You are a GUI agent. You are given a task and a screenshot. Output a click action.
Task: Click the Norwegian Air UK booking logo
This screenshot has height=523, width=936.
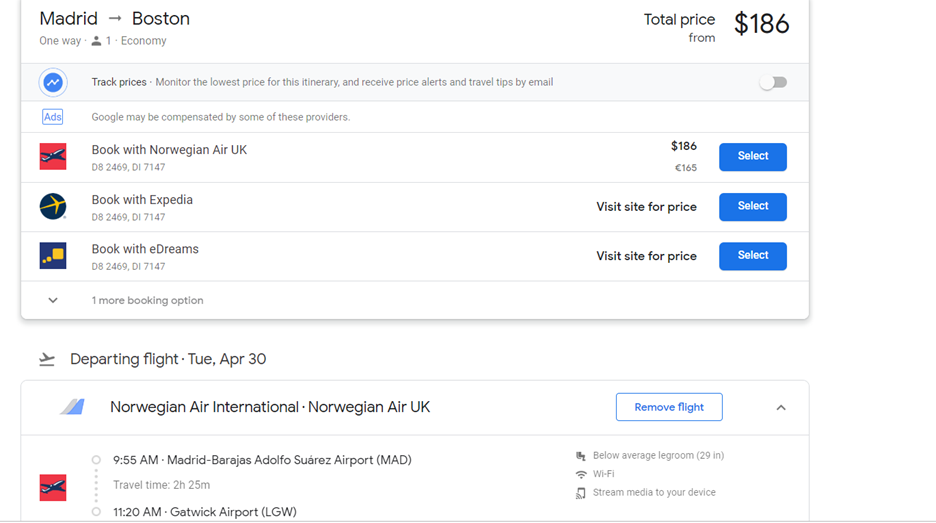tap(53, 157)
